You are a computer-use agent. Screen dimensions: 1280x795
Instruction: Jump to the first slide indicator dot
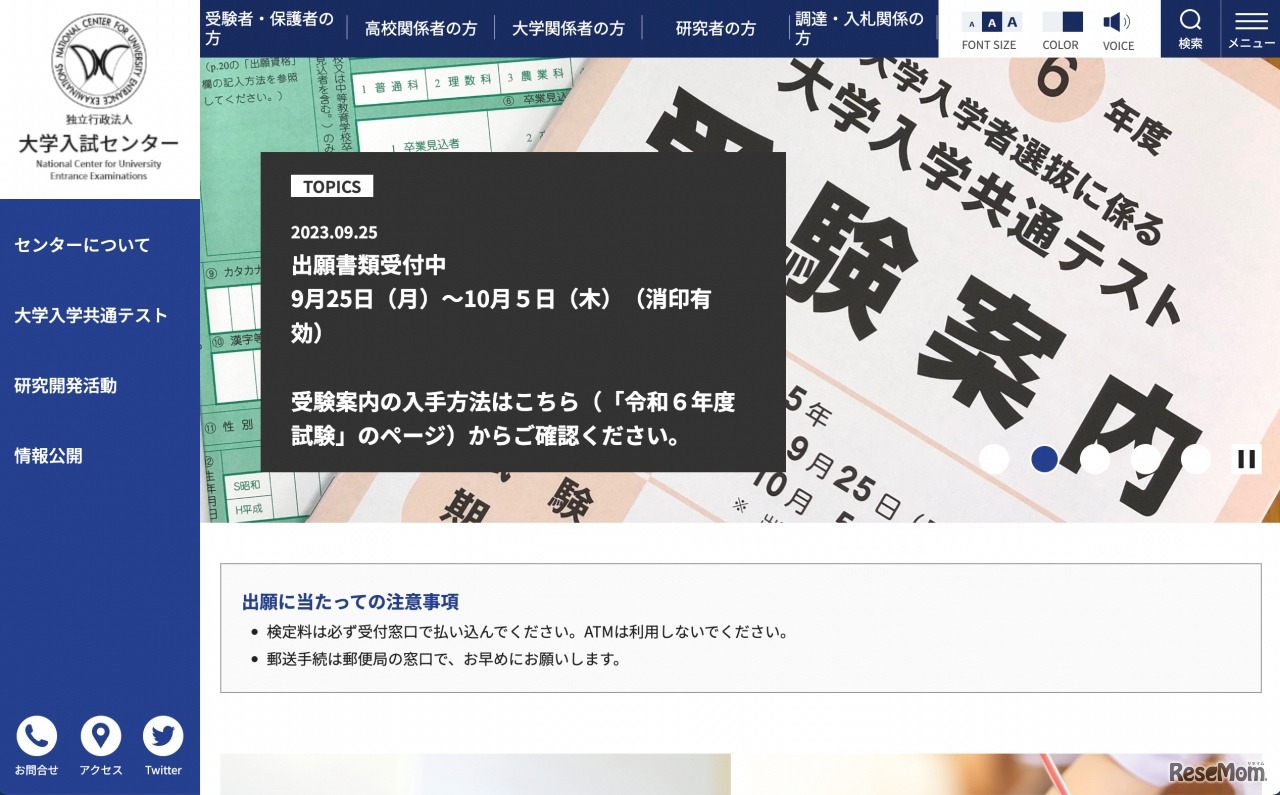994,459
